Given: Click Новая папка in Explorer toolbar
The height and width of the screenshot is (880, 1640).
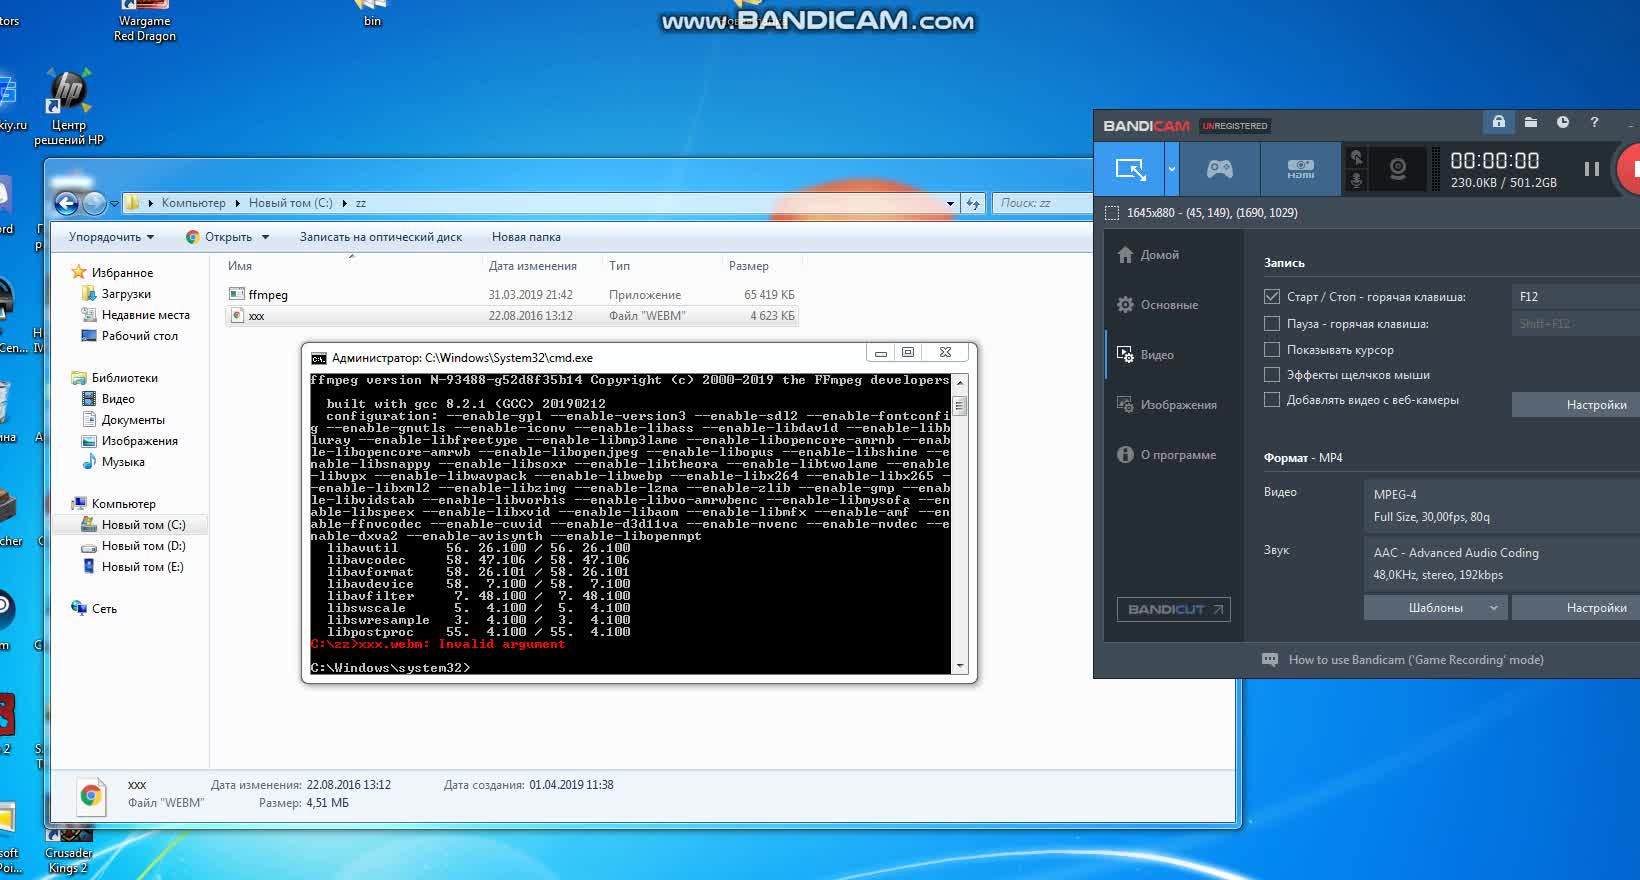Looking at the screenshot, I should 526,237.
